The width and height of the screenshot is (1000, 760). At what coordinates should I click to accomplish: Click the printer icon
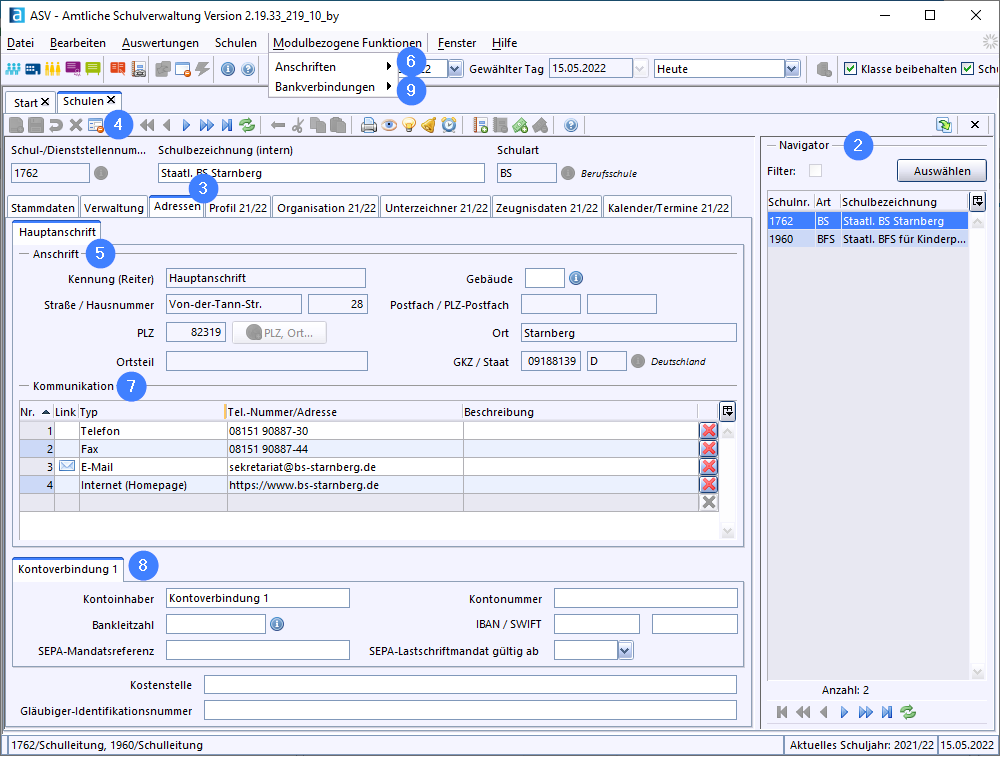(x=369, y=125)
